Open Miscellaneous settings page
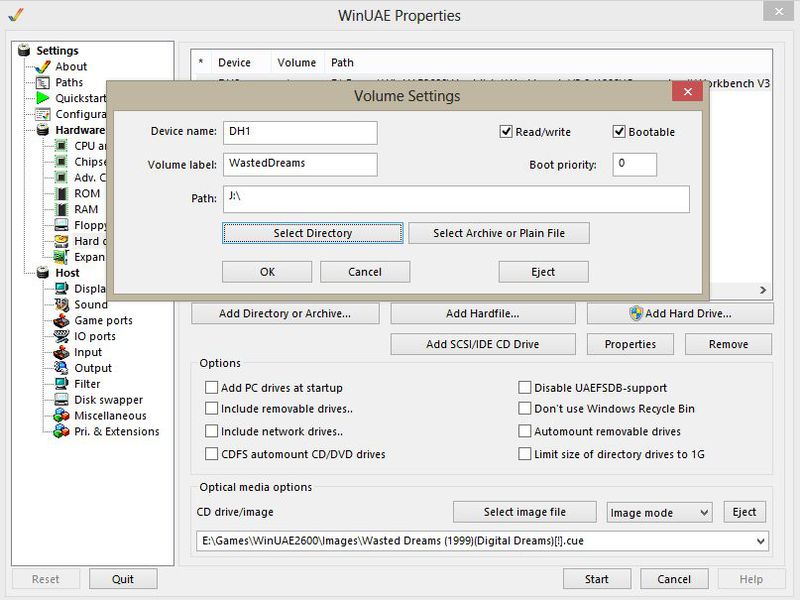 110,415
